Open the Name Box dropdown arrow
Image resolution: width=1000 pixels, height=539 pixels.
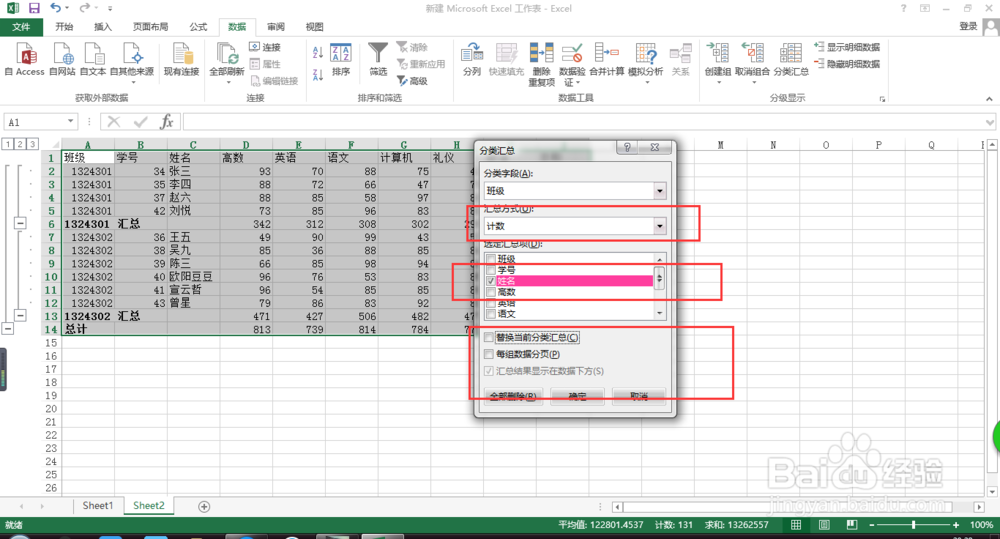point(70,122)
